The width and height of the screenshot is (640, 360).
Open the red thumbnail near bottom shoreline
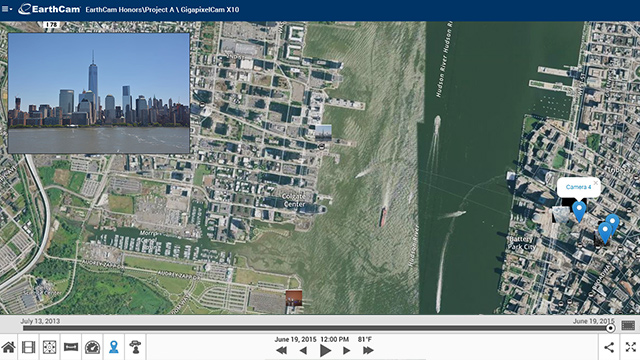coord(294,298)
